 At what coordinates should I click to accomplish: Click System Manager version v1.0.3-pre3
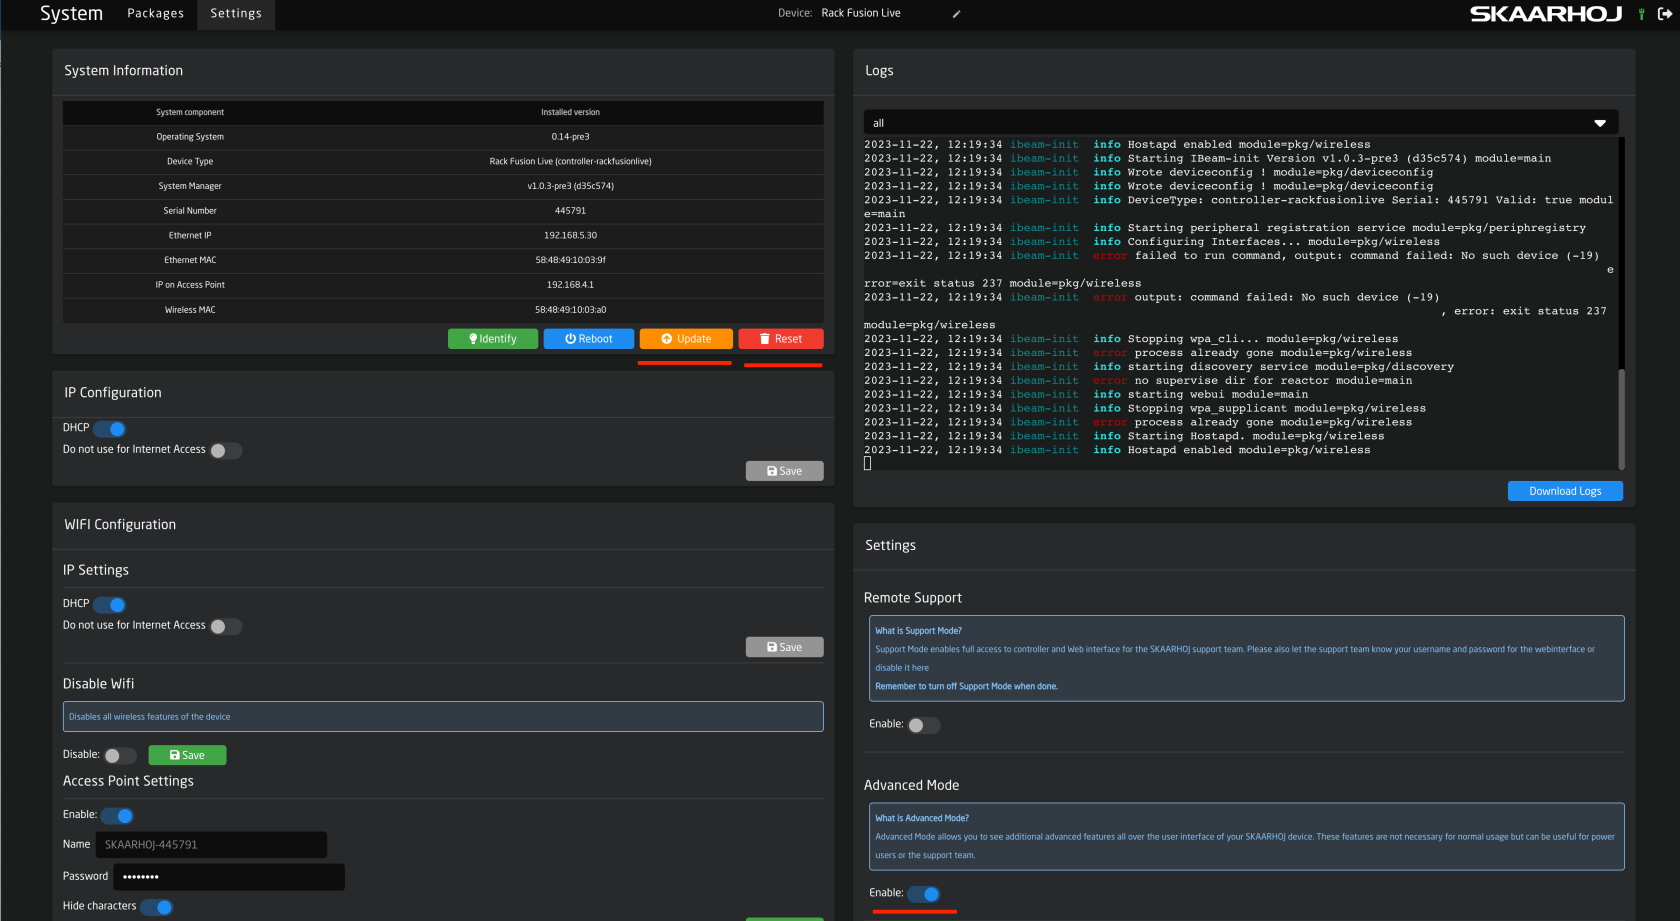pyautogui.click(x=570, y=186)
